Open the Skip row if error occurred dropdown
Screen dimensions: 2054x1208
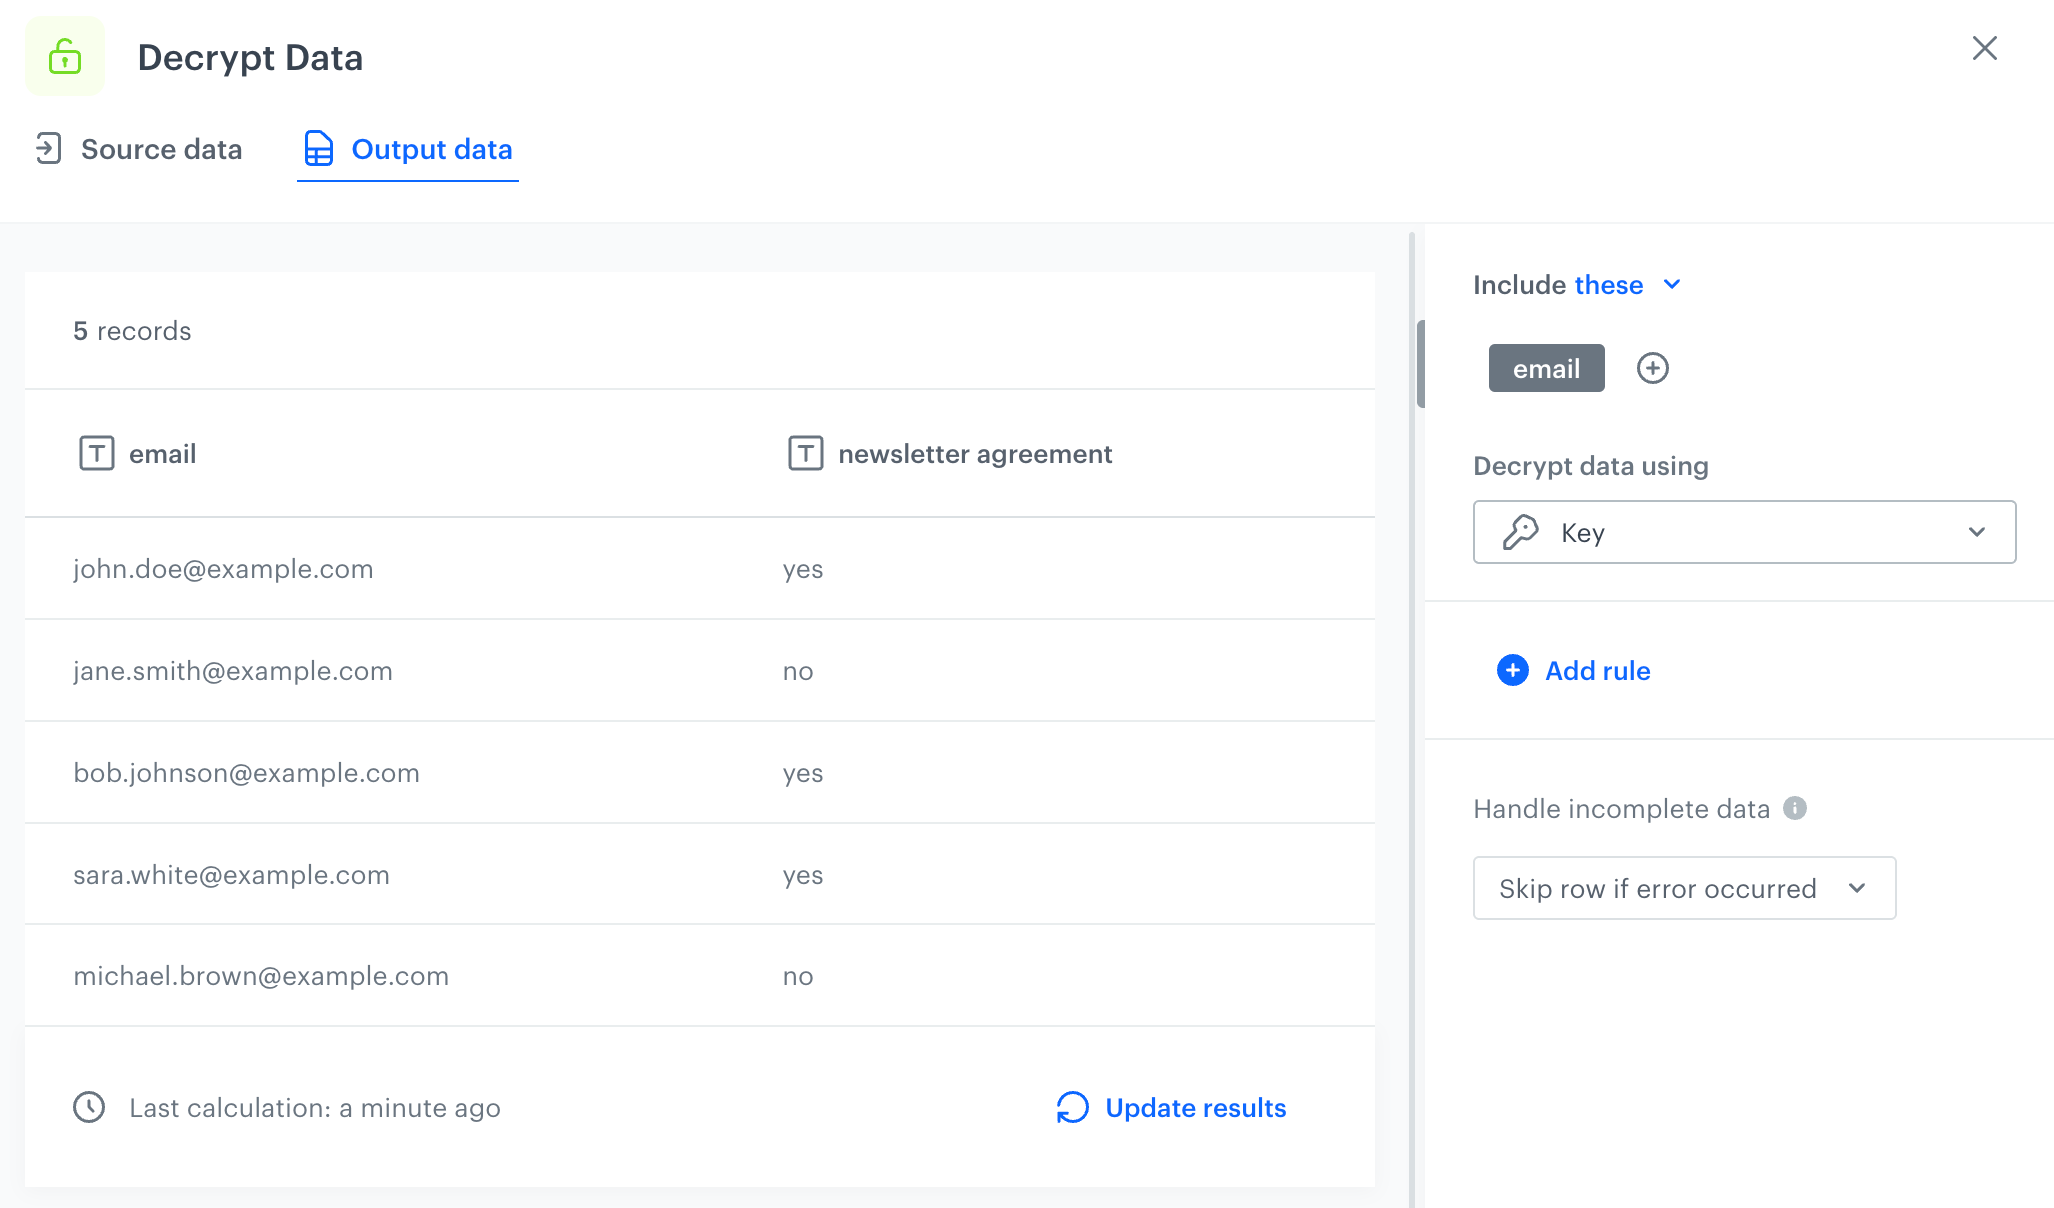pyautogui.click(x=1684, y=888)
